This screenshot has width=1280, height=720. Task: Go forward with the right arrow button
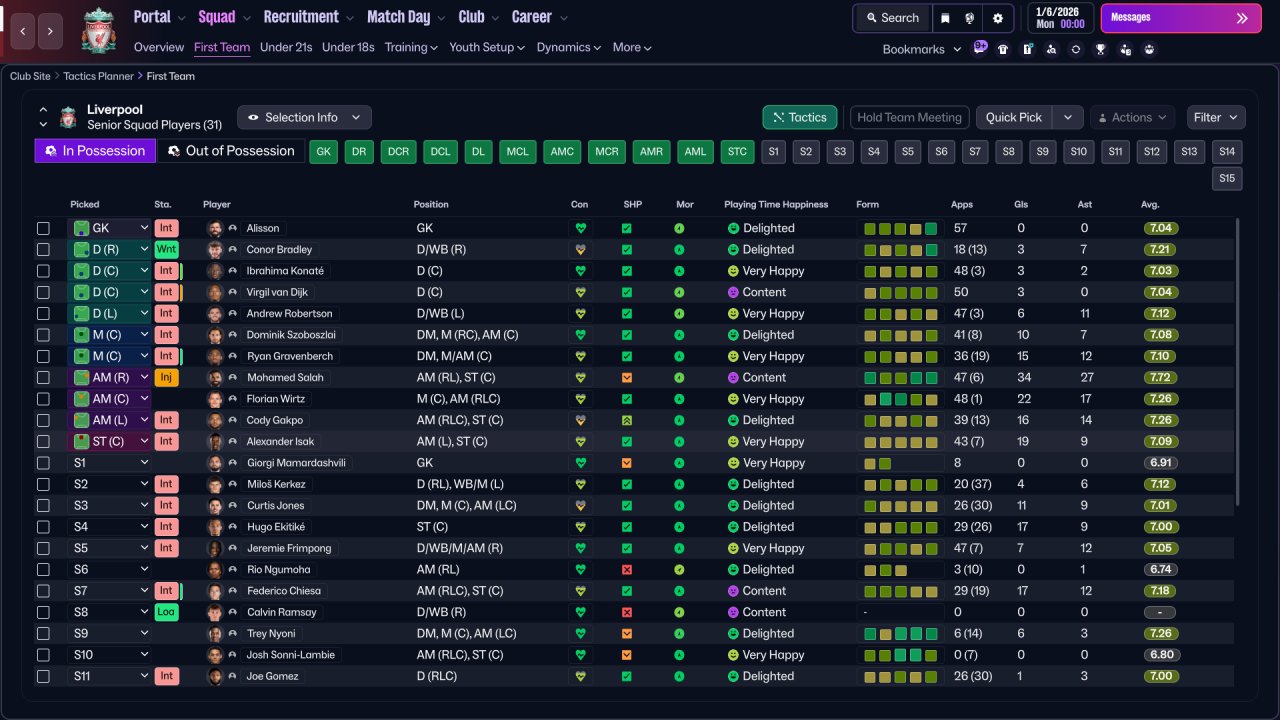[51, 31]
